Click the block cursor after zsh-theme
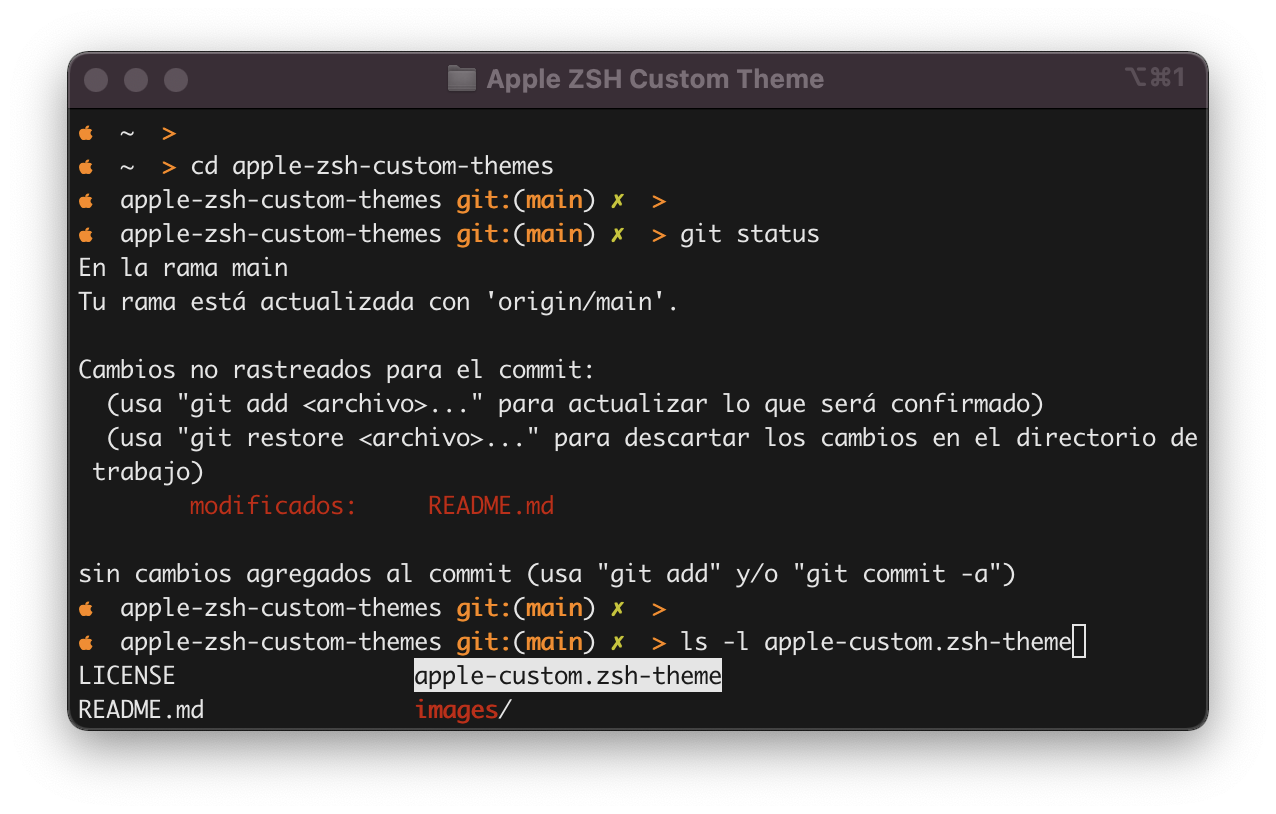This screenshot has width=1276, height=814. (x=1079, y=642)
